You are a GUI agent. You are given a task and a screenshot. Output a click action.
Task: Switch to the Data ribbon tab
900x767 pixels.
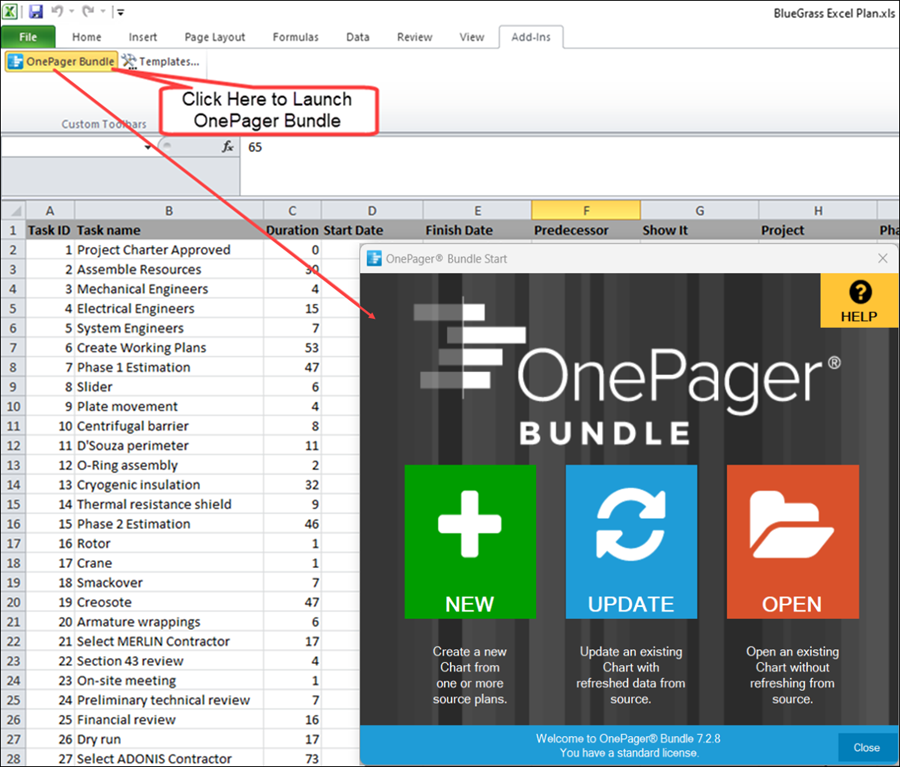tap(357, 37)
